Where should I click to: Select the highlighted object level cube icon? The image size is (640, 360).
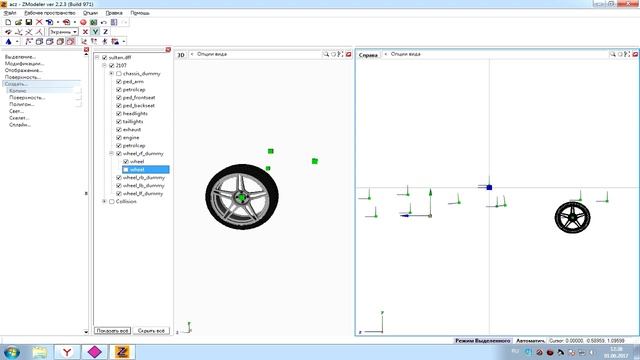click(71, 41)
